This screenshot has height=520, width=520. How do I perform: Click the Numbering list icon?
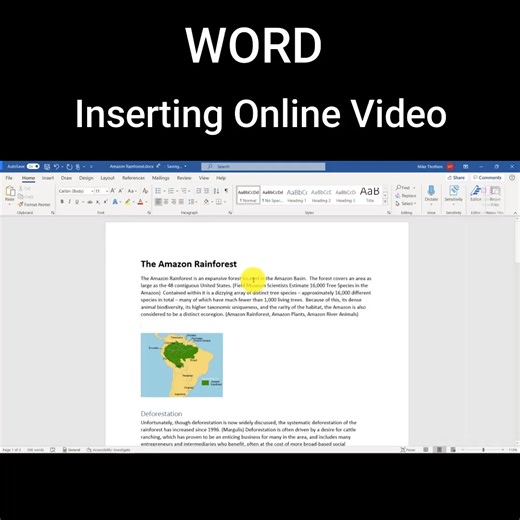(x=171, y=191)
